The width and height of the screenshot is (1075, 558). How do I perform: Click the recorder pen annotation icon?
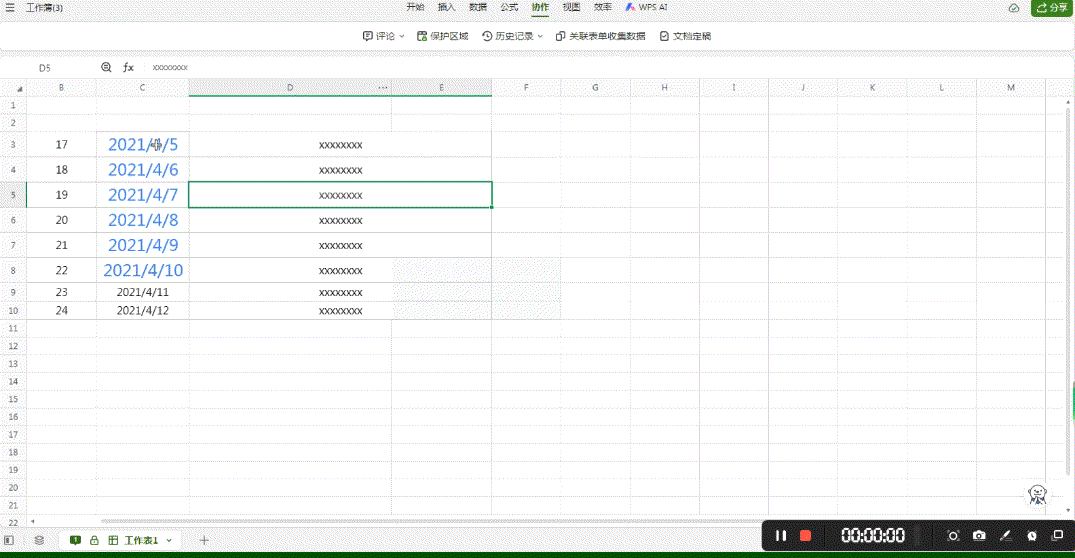click(1006, 535)
